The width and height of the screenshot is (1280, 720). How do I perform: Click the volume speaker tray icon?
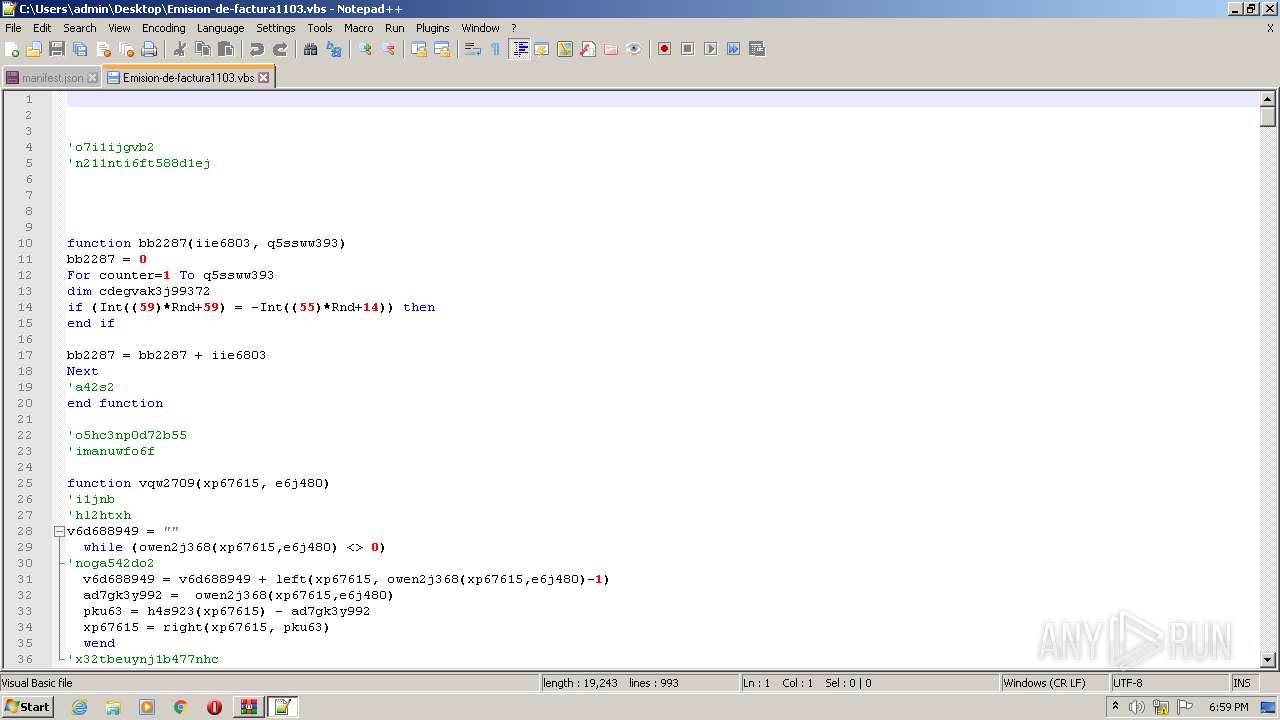click(x=1137, y=707)
